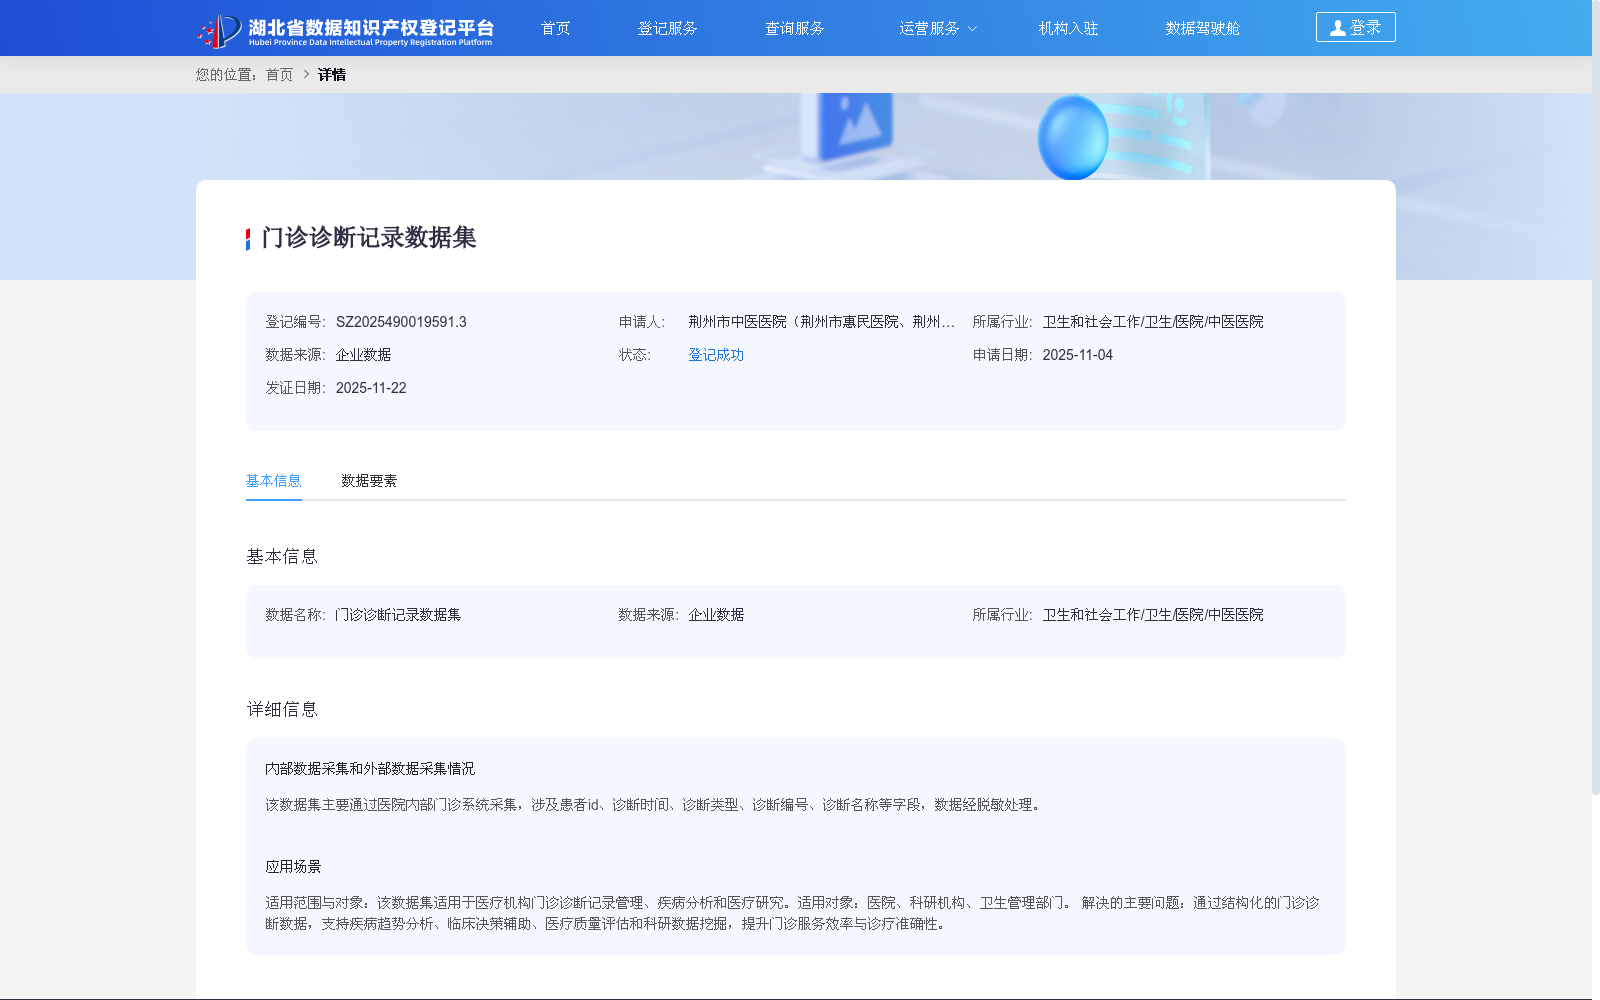Click the breadcrumb chevron separator

[306, 75]
